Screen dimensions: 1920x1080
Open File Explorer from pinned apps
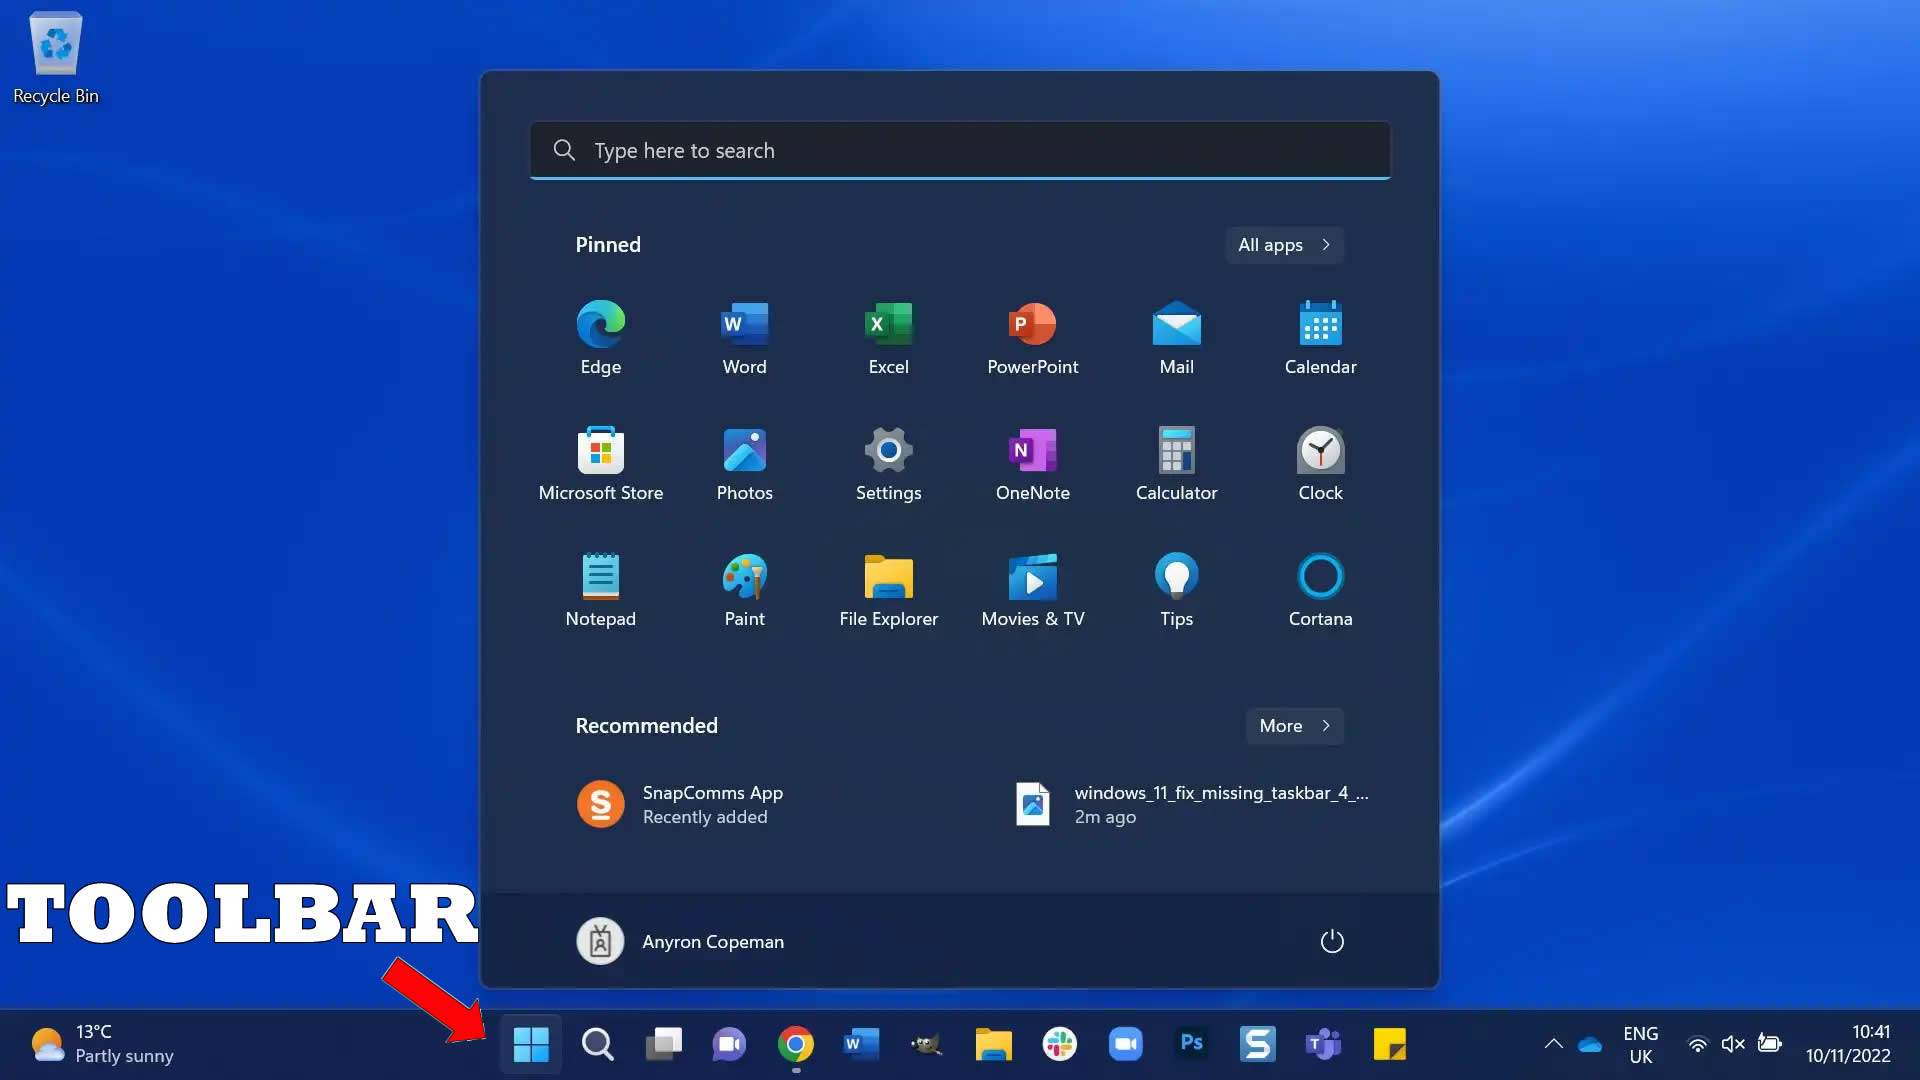coord(888,590)
